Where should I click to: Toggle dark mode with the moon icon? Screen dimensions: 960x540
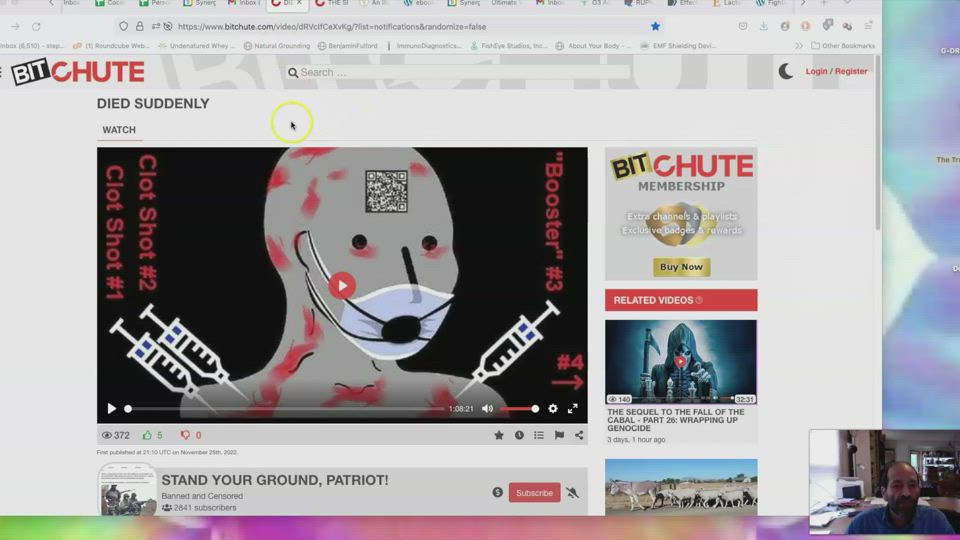(786, 71)
